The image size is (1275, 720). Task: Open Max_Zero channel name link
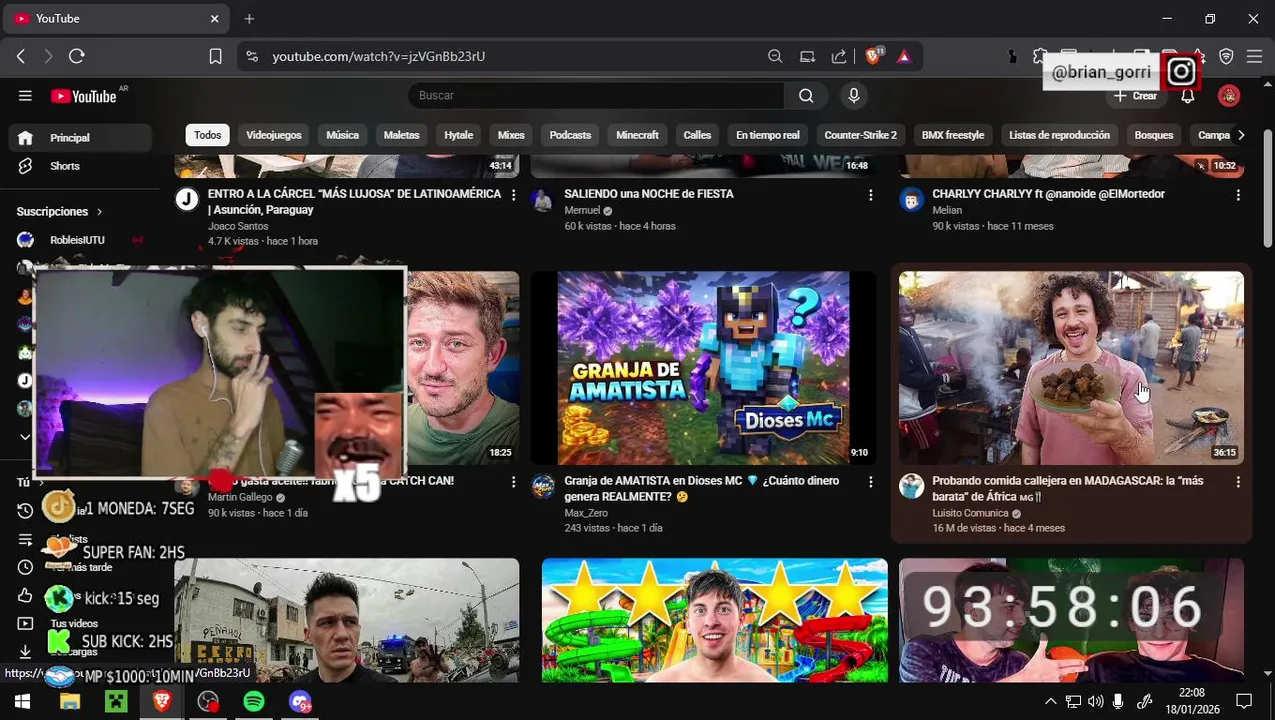(x=586, y=513)
